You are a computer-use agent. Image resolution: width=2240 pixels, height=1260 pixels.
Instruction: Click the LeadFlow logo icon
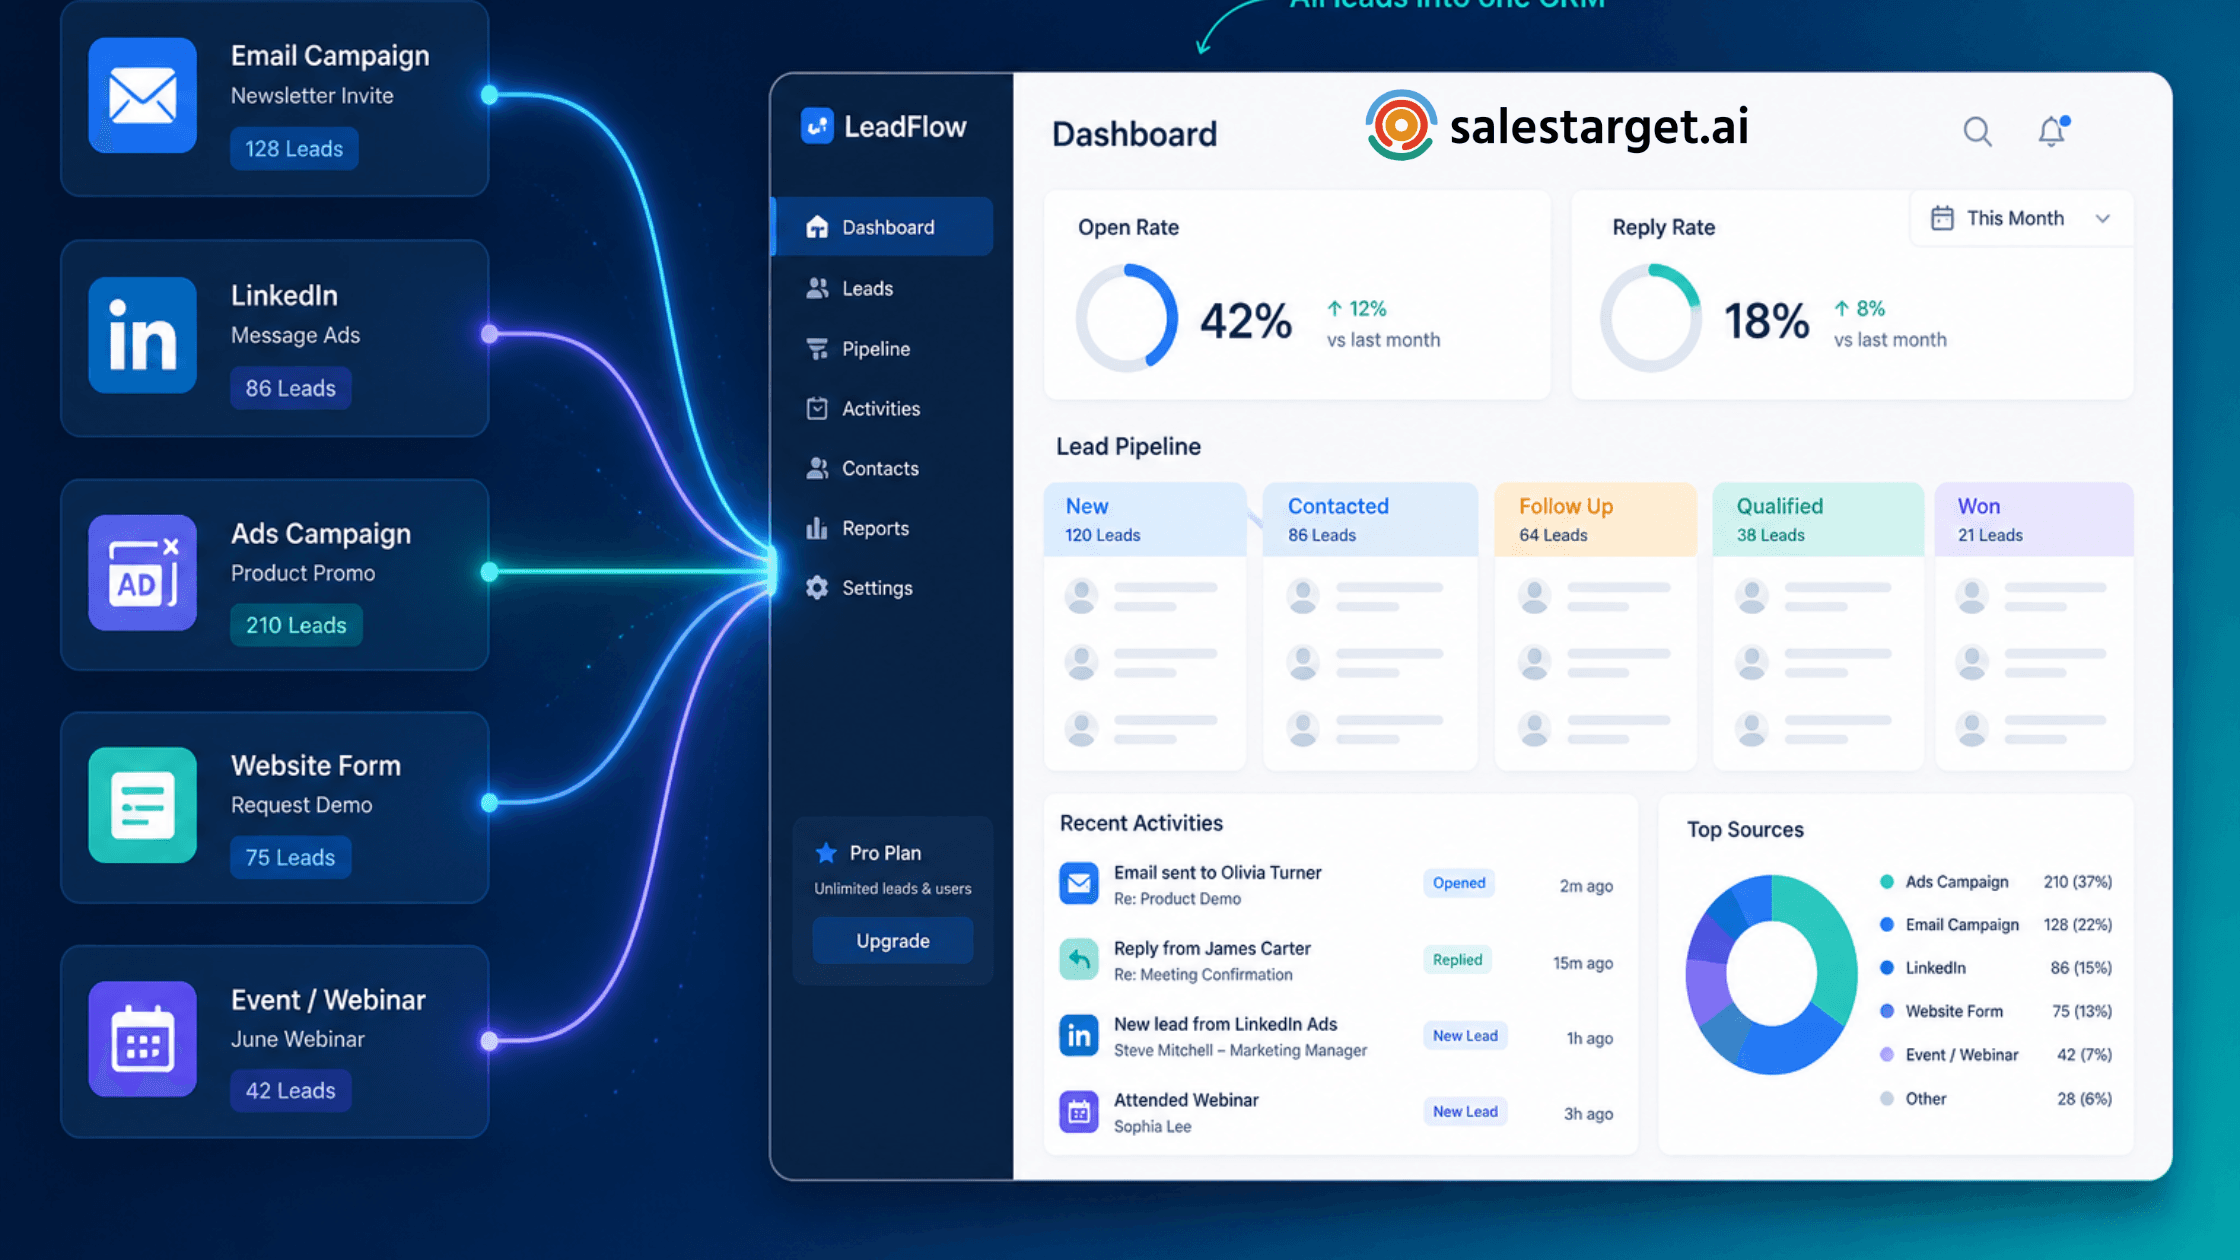tap(817, 126)
